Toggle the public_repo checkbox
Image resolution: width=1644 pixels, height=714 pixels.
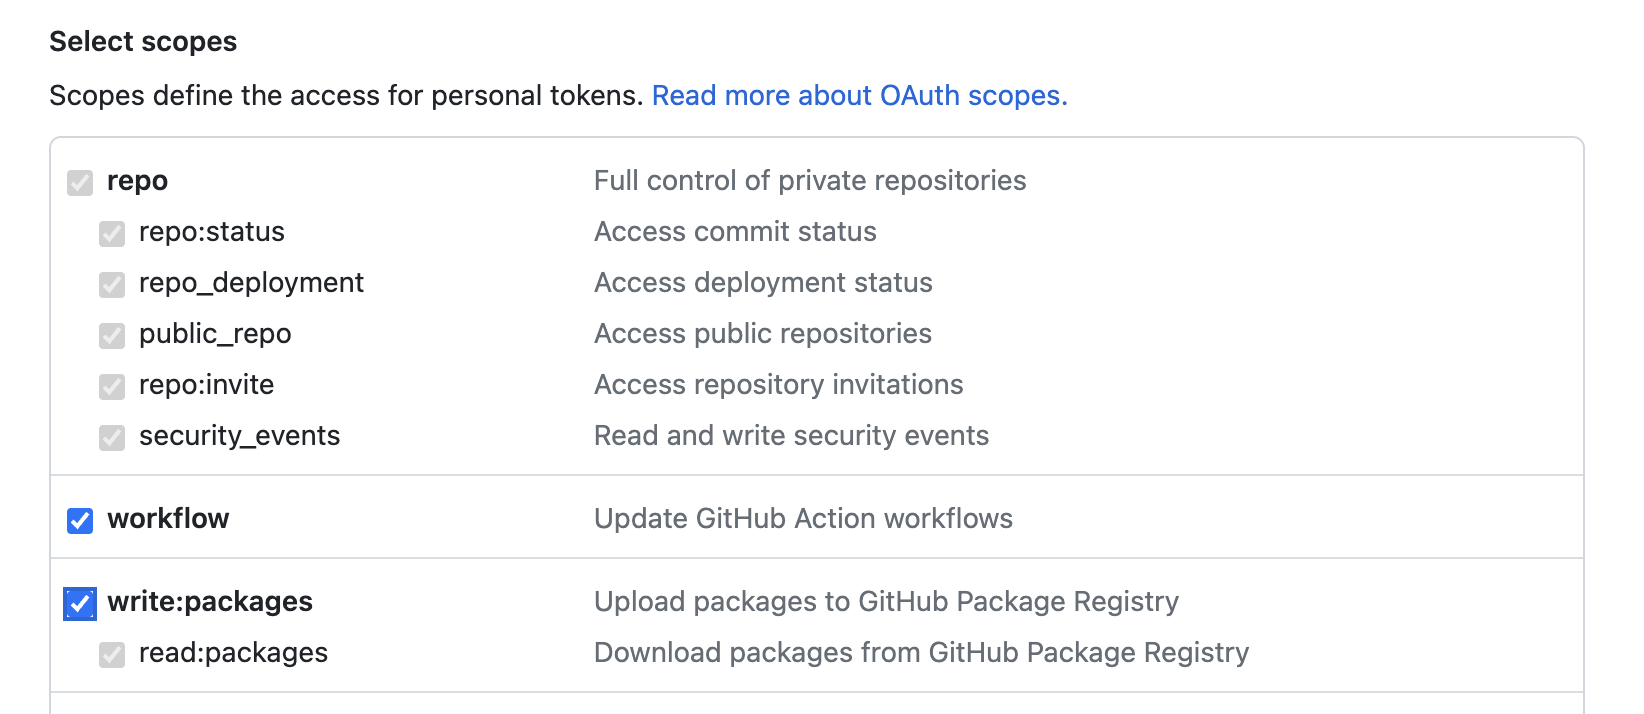point(112,336)
